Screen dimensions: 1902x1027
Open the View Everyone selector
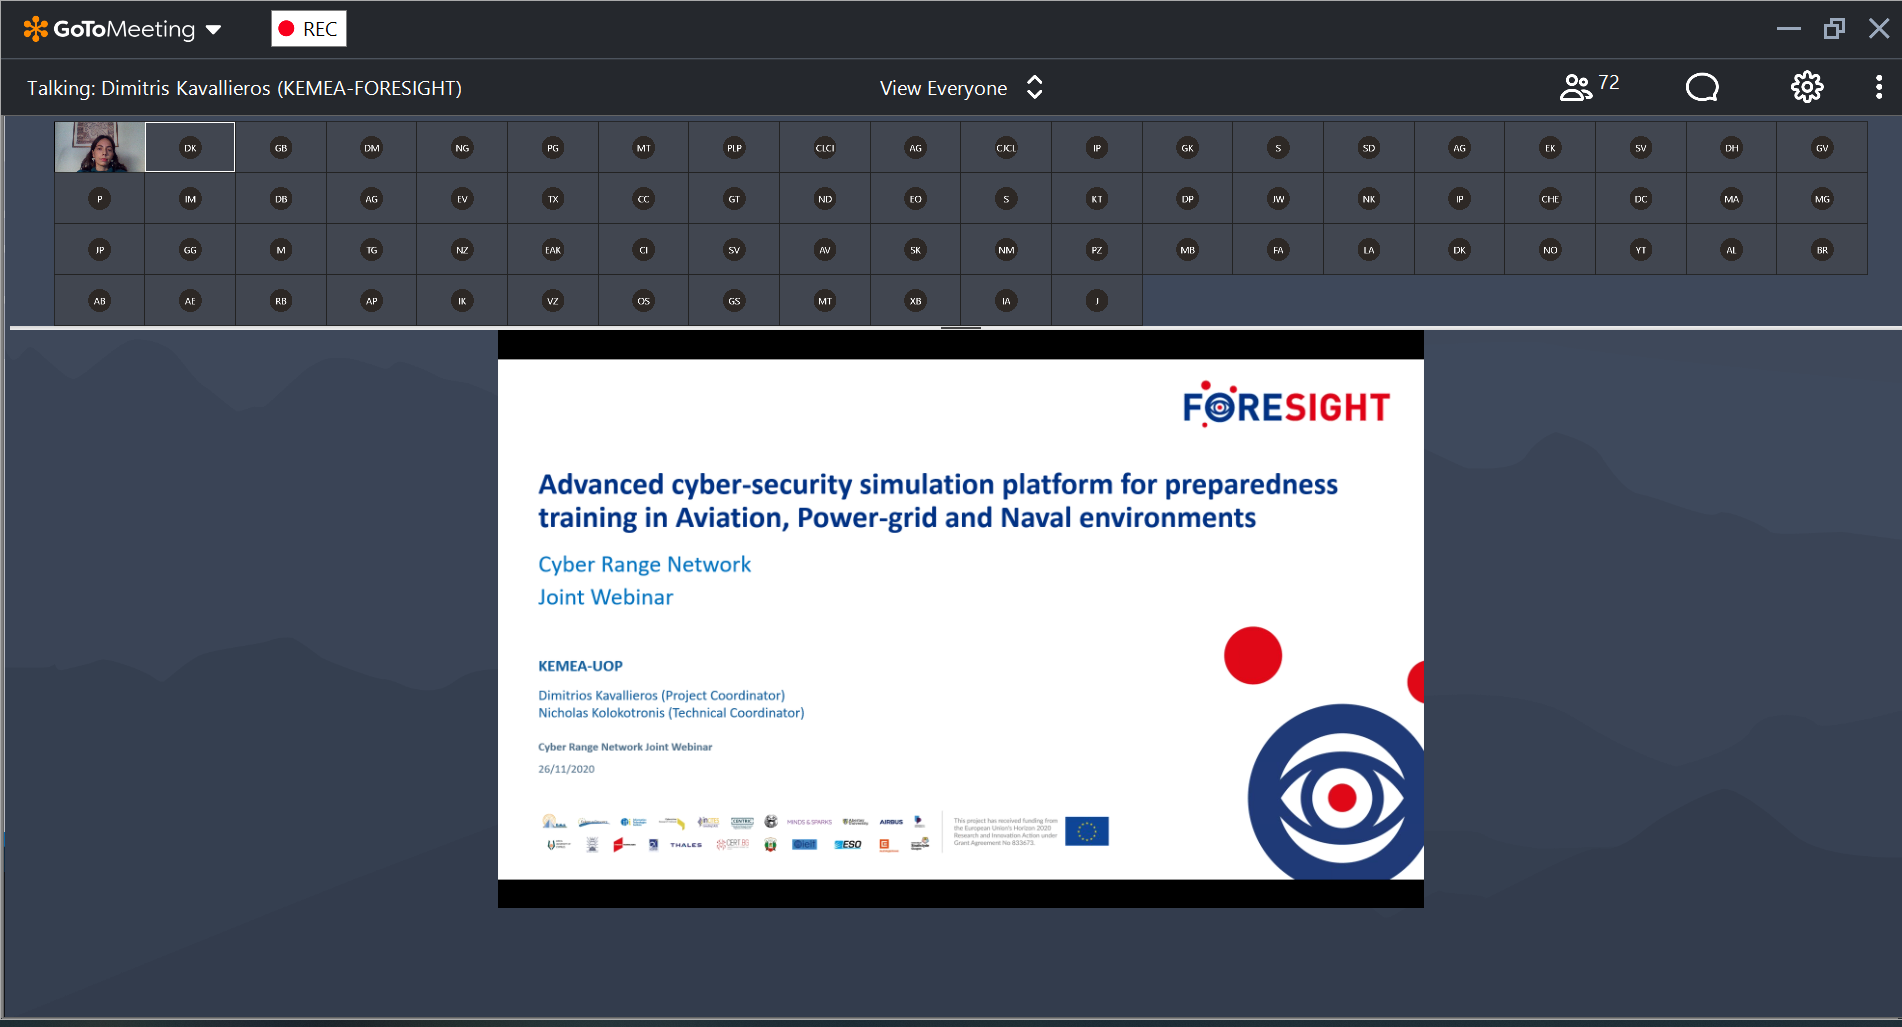coord(943,88)
